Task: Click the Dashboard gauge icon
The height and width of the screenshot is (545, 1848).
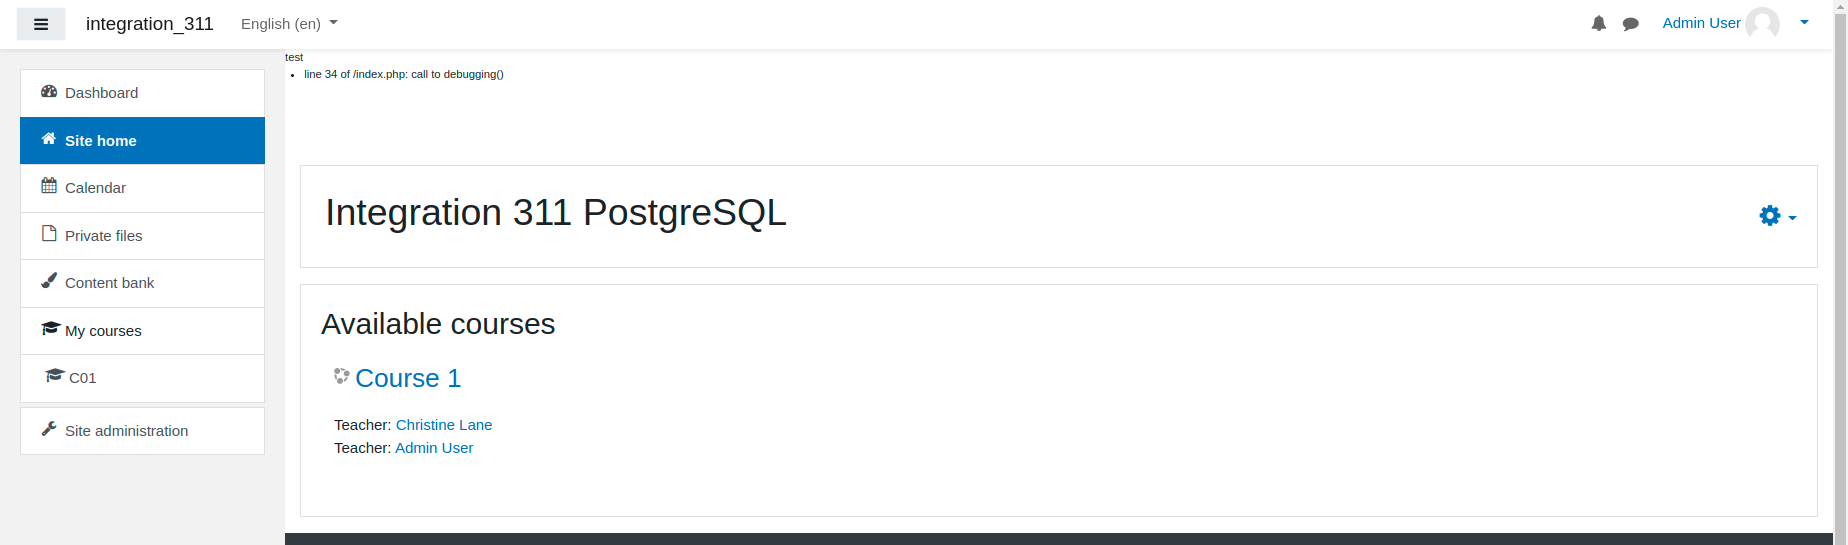Action: pos(49,92)
